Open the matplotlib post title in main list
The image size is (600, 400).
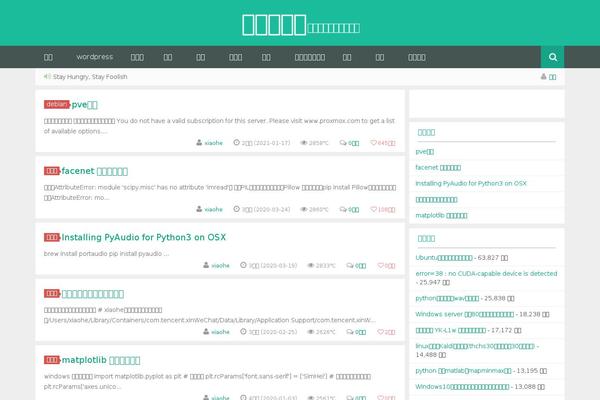(x=101, y=360)
